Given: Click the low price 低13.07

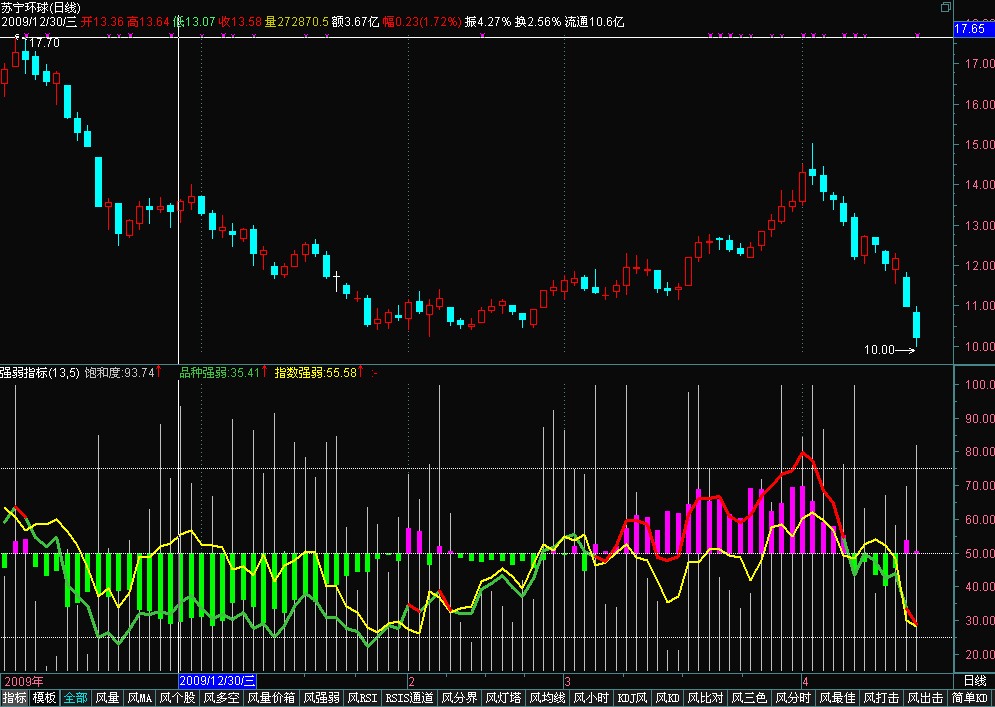Looking at the screenshot, I should (x=194, y=22).
